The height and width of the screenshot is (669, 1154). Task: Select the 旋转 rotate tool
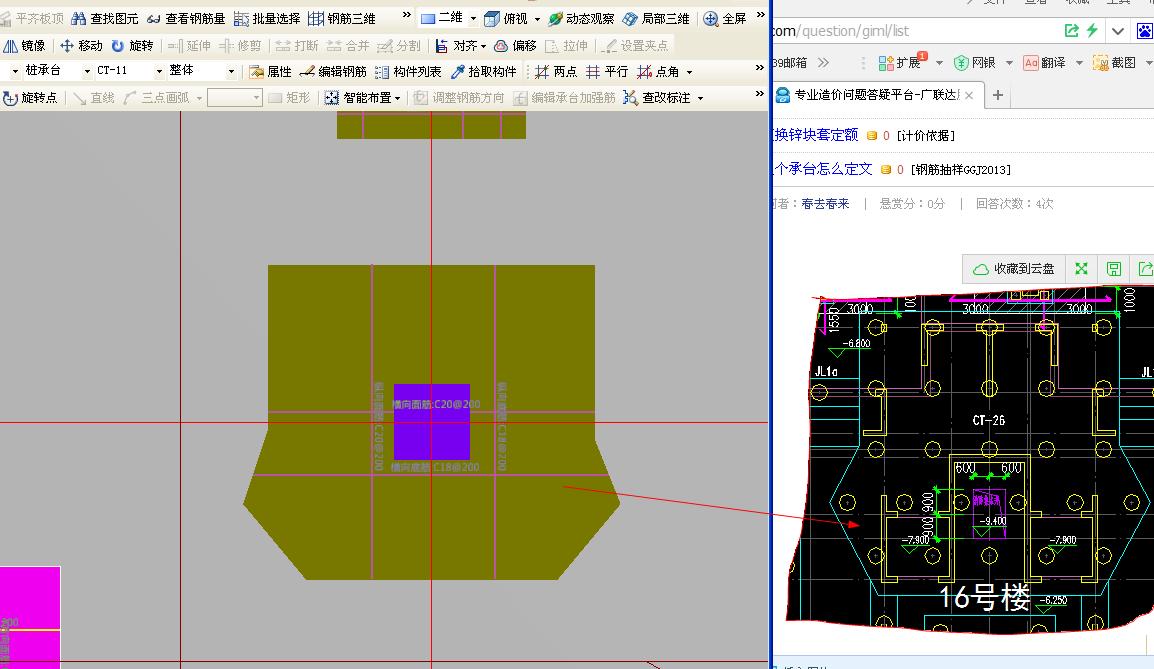132,46
